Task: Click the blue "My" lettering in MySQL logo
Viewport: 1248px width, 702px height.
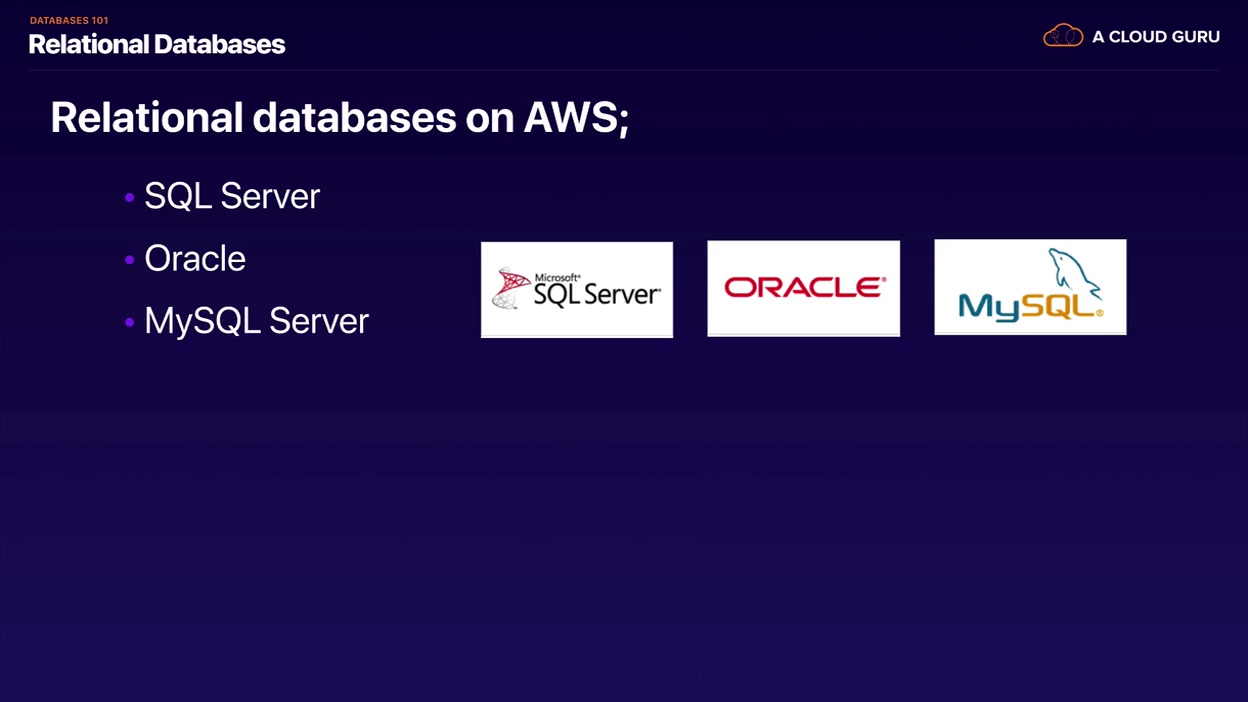Action: [x=985, y=307]
